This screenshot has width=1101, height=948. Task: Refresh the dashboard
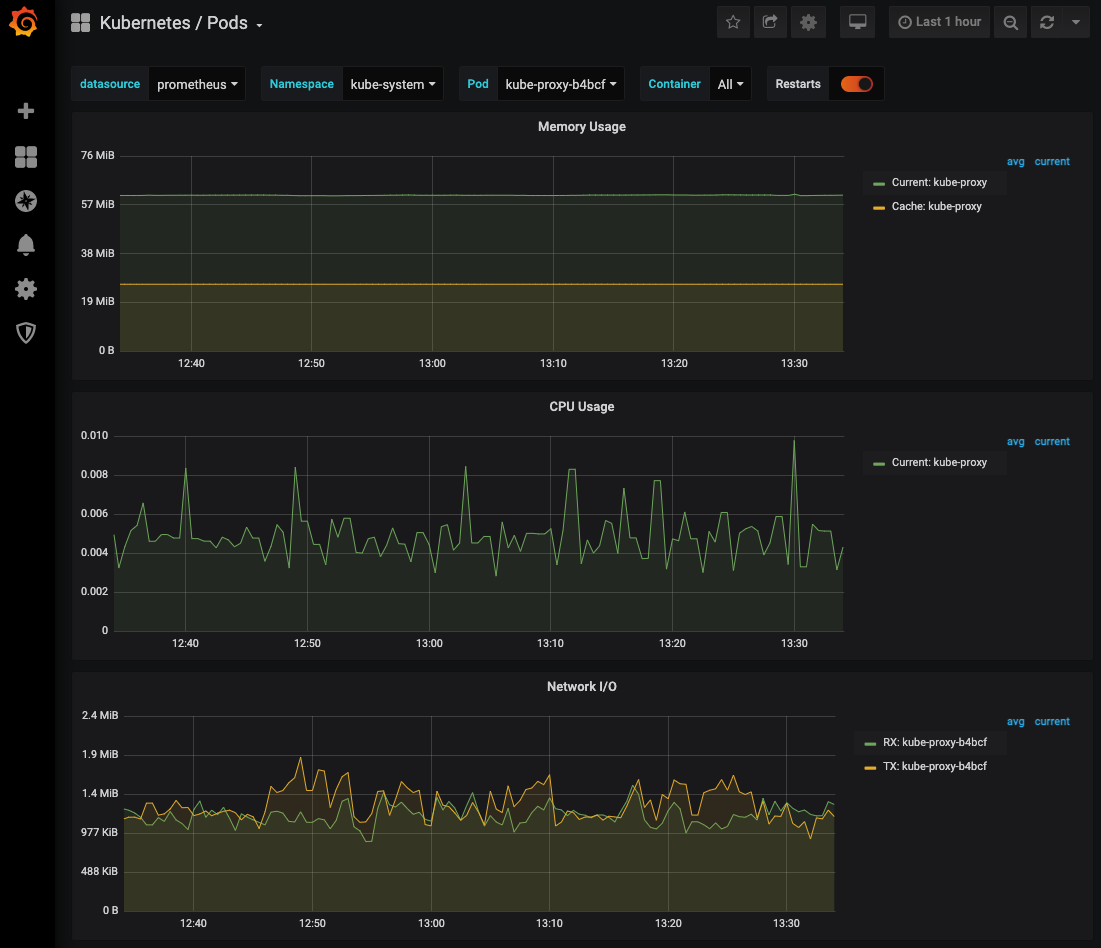tap(1047, 22)
